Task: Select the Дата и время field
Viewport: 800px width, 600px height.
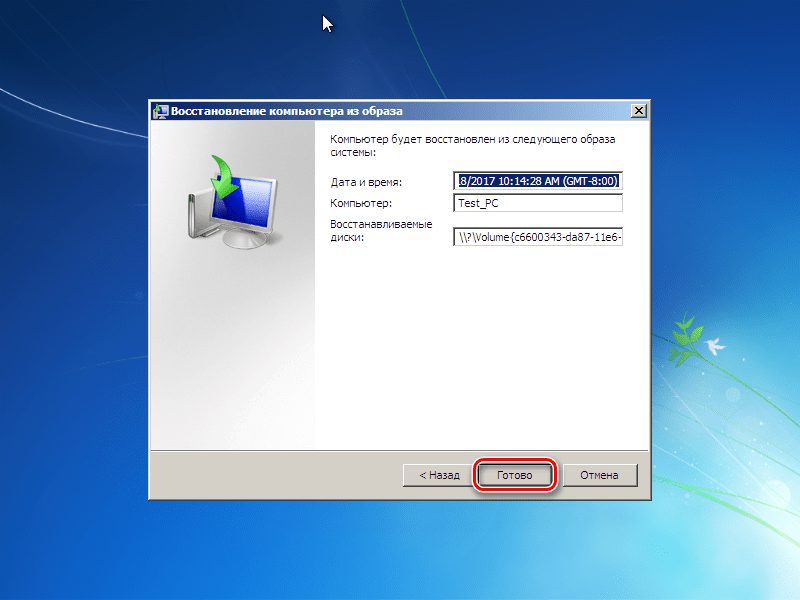Action: click(x=538, y=181)
